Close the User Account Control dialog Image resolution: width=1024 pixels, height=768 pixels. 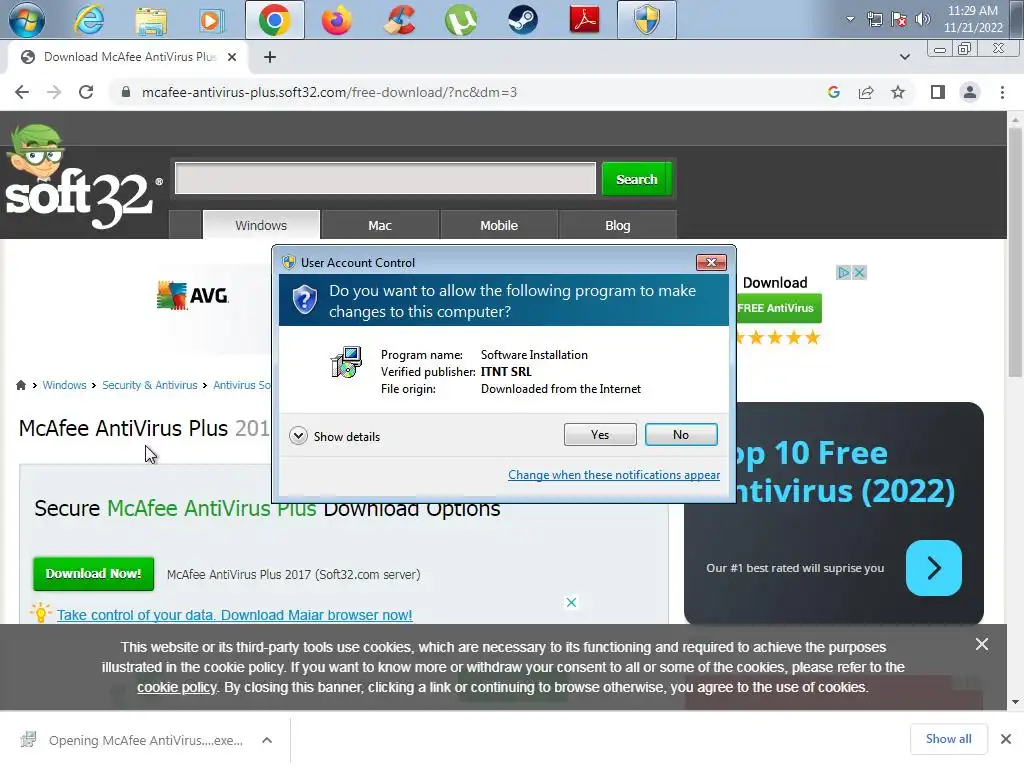(x=711, y=263)
